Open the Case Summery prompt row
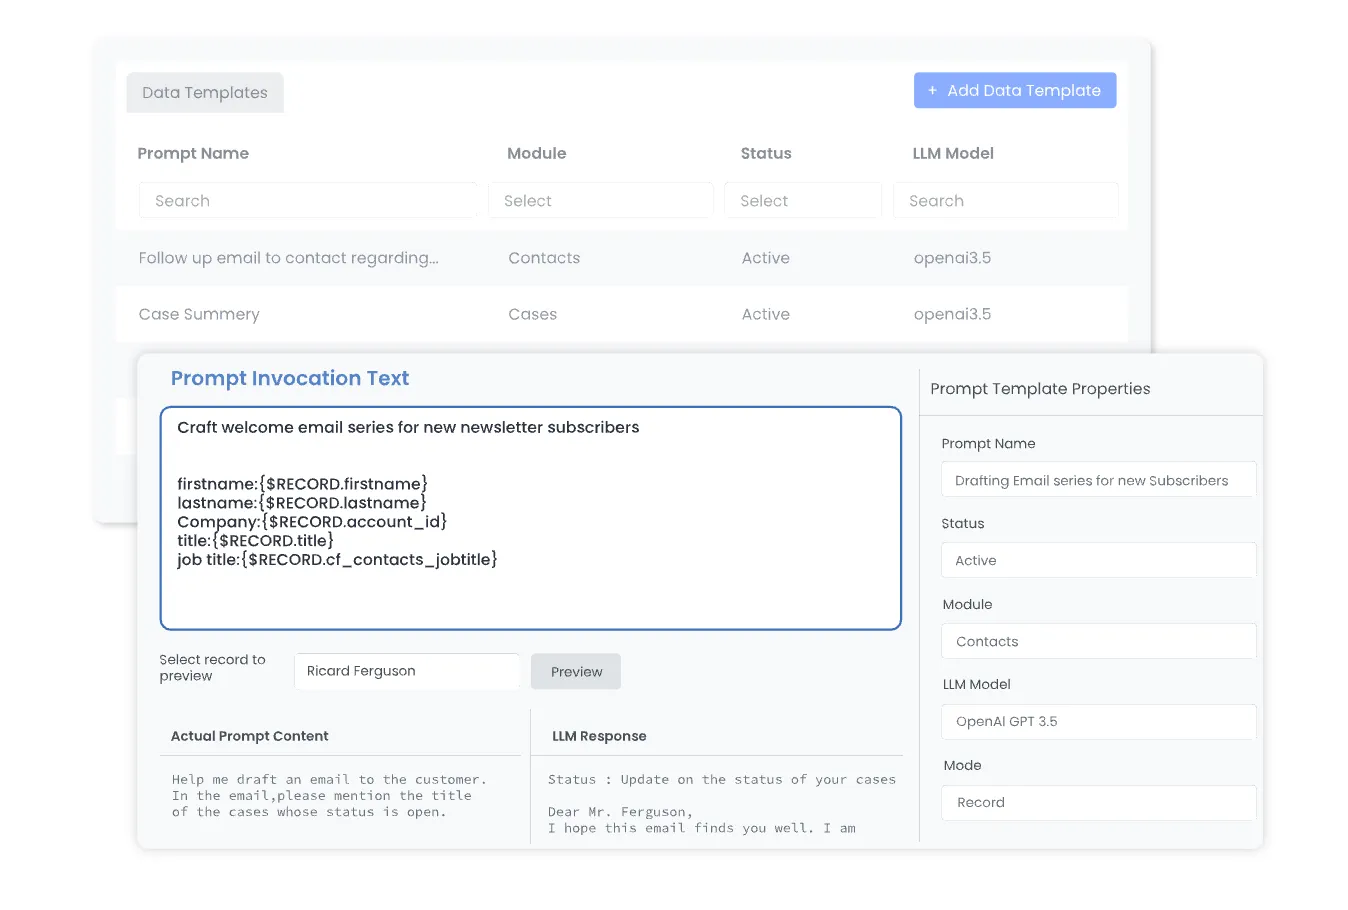1348x910 pixels. (621, 314)
